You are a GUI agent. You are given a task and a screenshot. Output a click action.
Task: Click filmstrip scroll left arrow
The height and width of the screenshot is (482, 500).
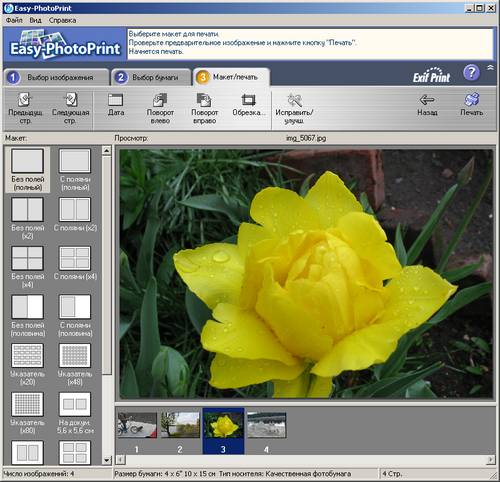[x=120, y=460]
